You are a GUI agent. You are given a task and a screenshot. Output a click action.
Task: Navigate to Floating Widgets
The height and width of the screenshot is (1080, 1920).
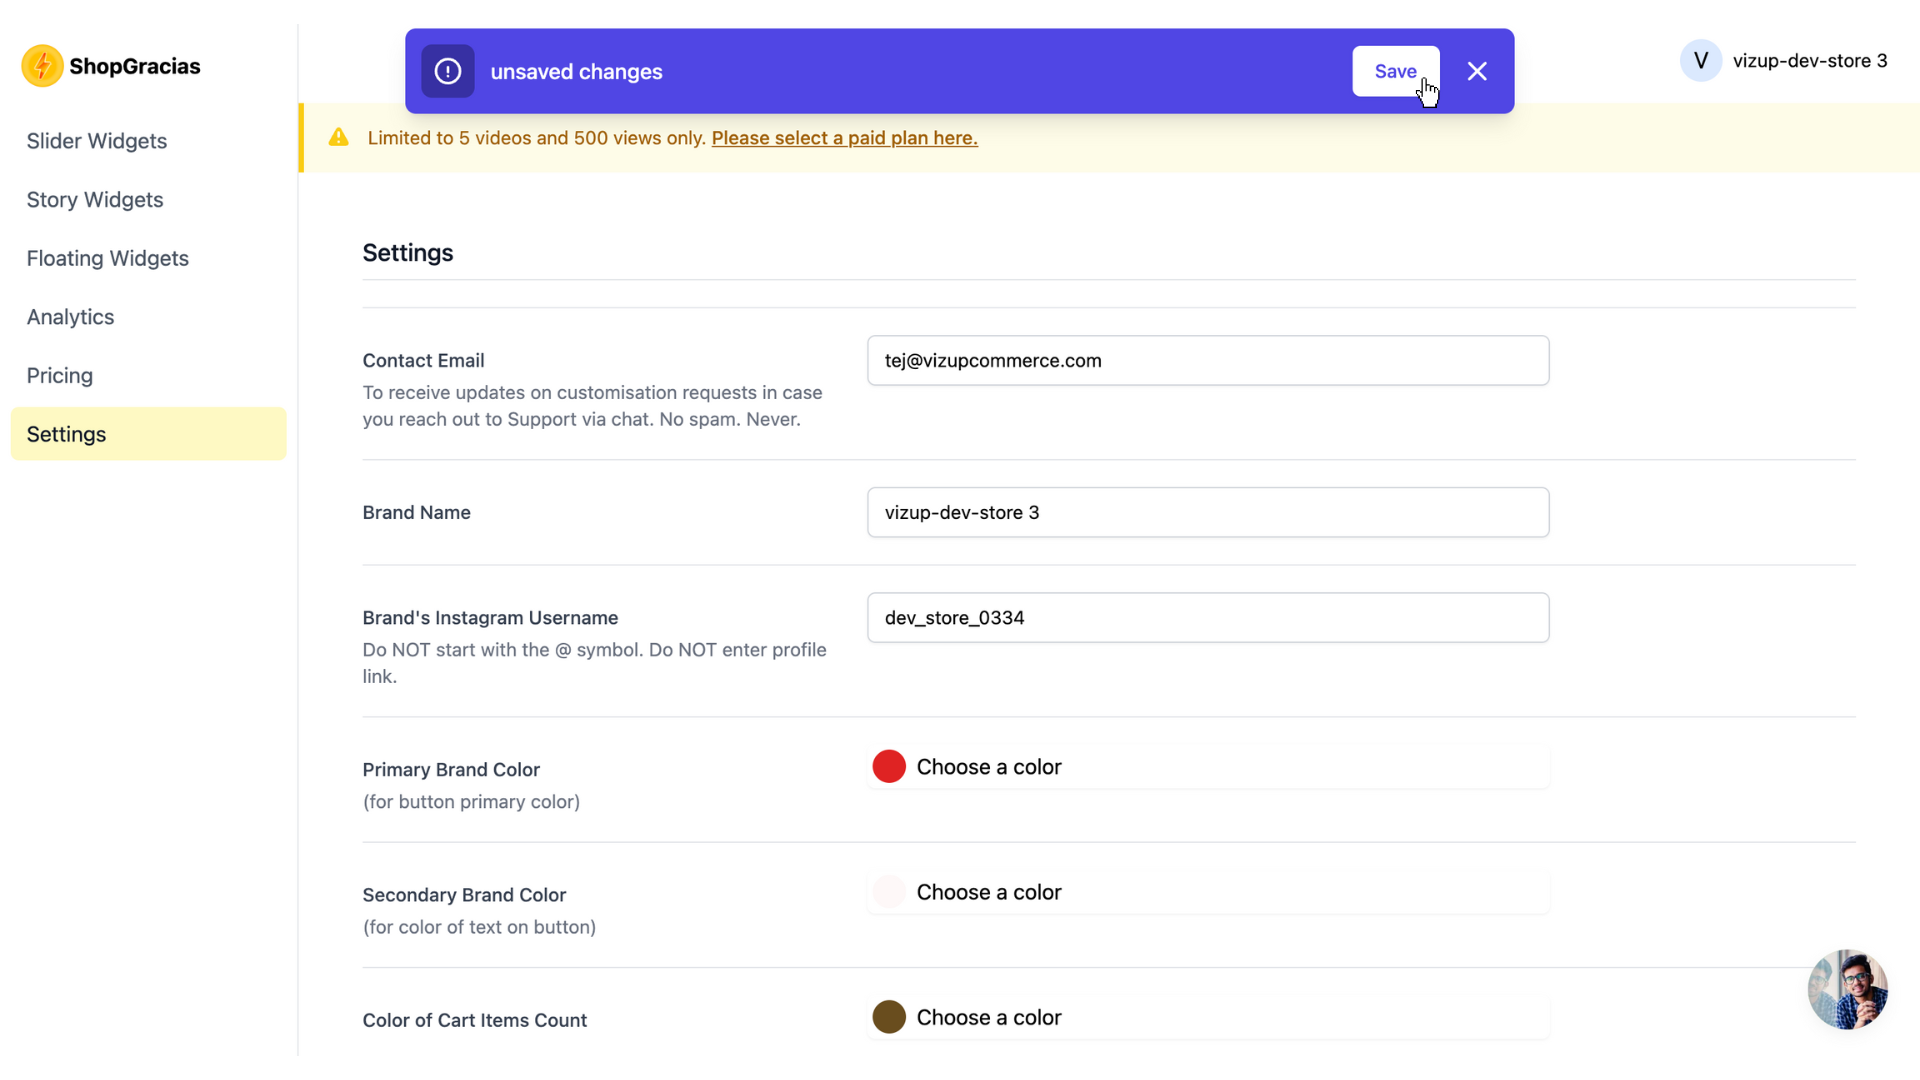pyautogui.click(x=108, y=258)
